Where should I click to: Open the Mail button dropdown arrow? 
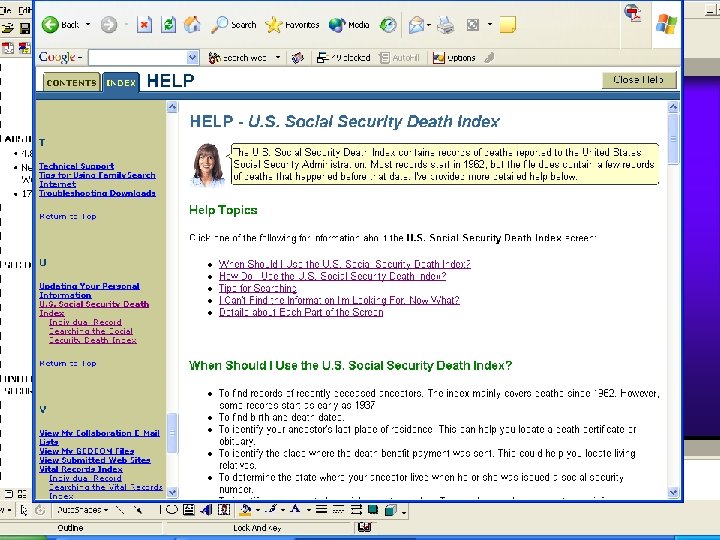(428, 24)
